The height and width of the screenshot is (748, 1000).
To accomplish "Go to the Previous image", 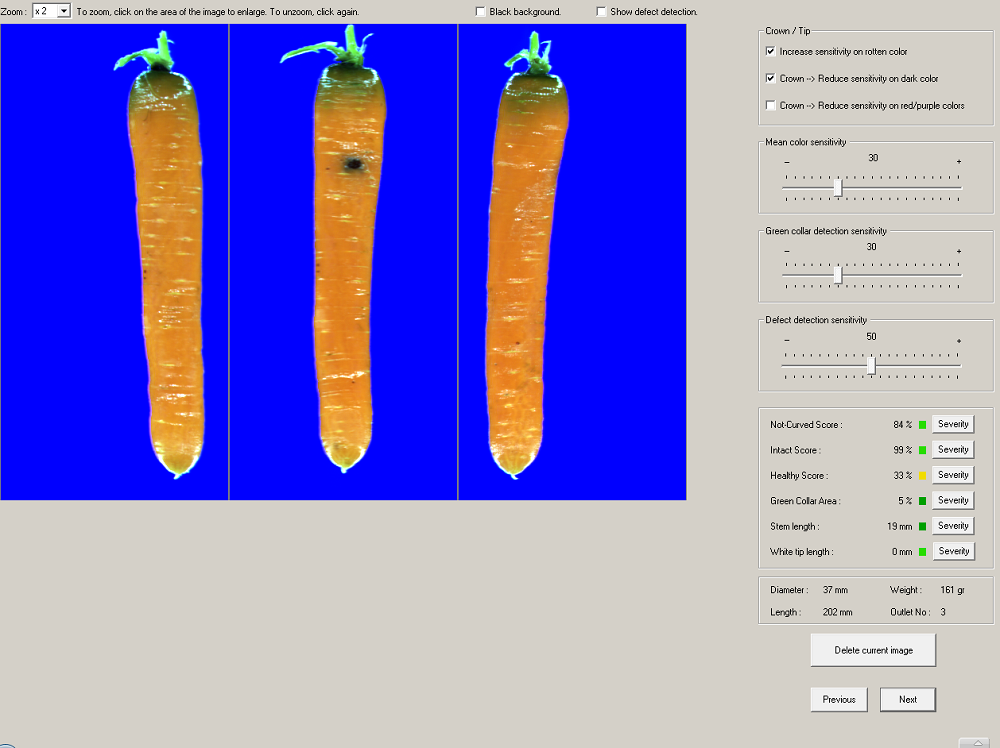I will (x=839, y=700).
